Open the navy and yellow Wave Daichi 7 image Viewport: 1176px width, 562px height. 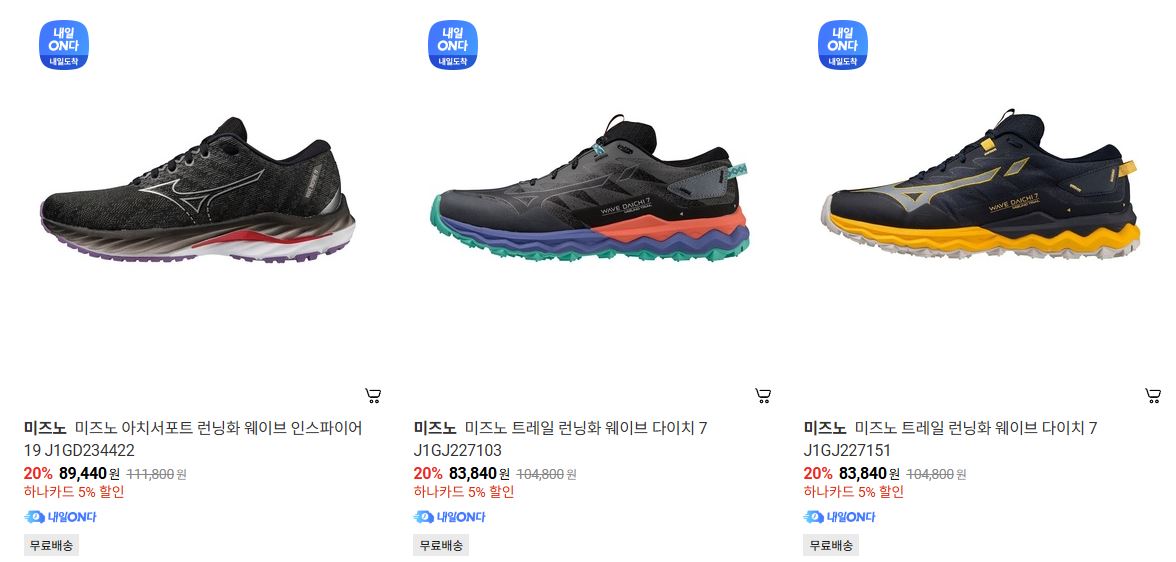[x=981, y=185]
